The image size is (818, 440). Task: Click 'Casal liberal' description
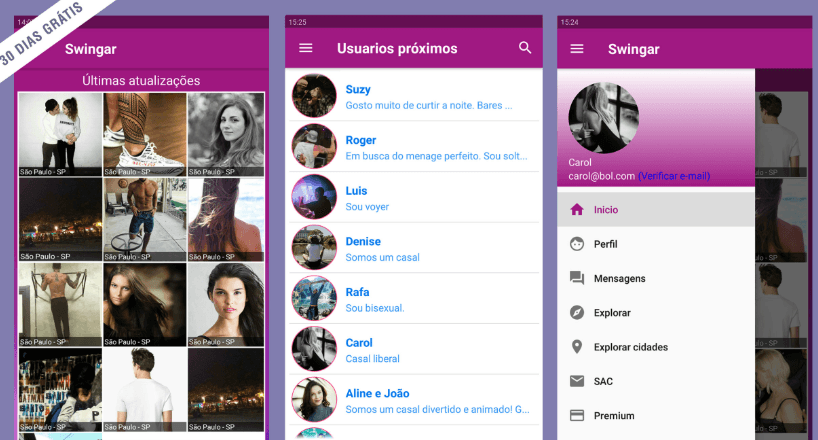tap(372, 359)
